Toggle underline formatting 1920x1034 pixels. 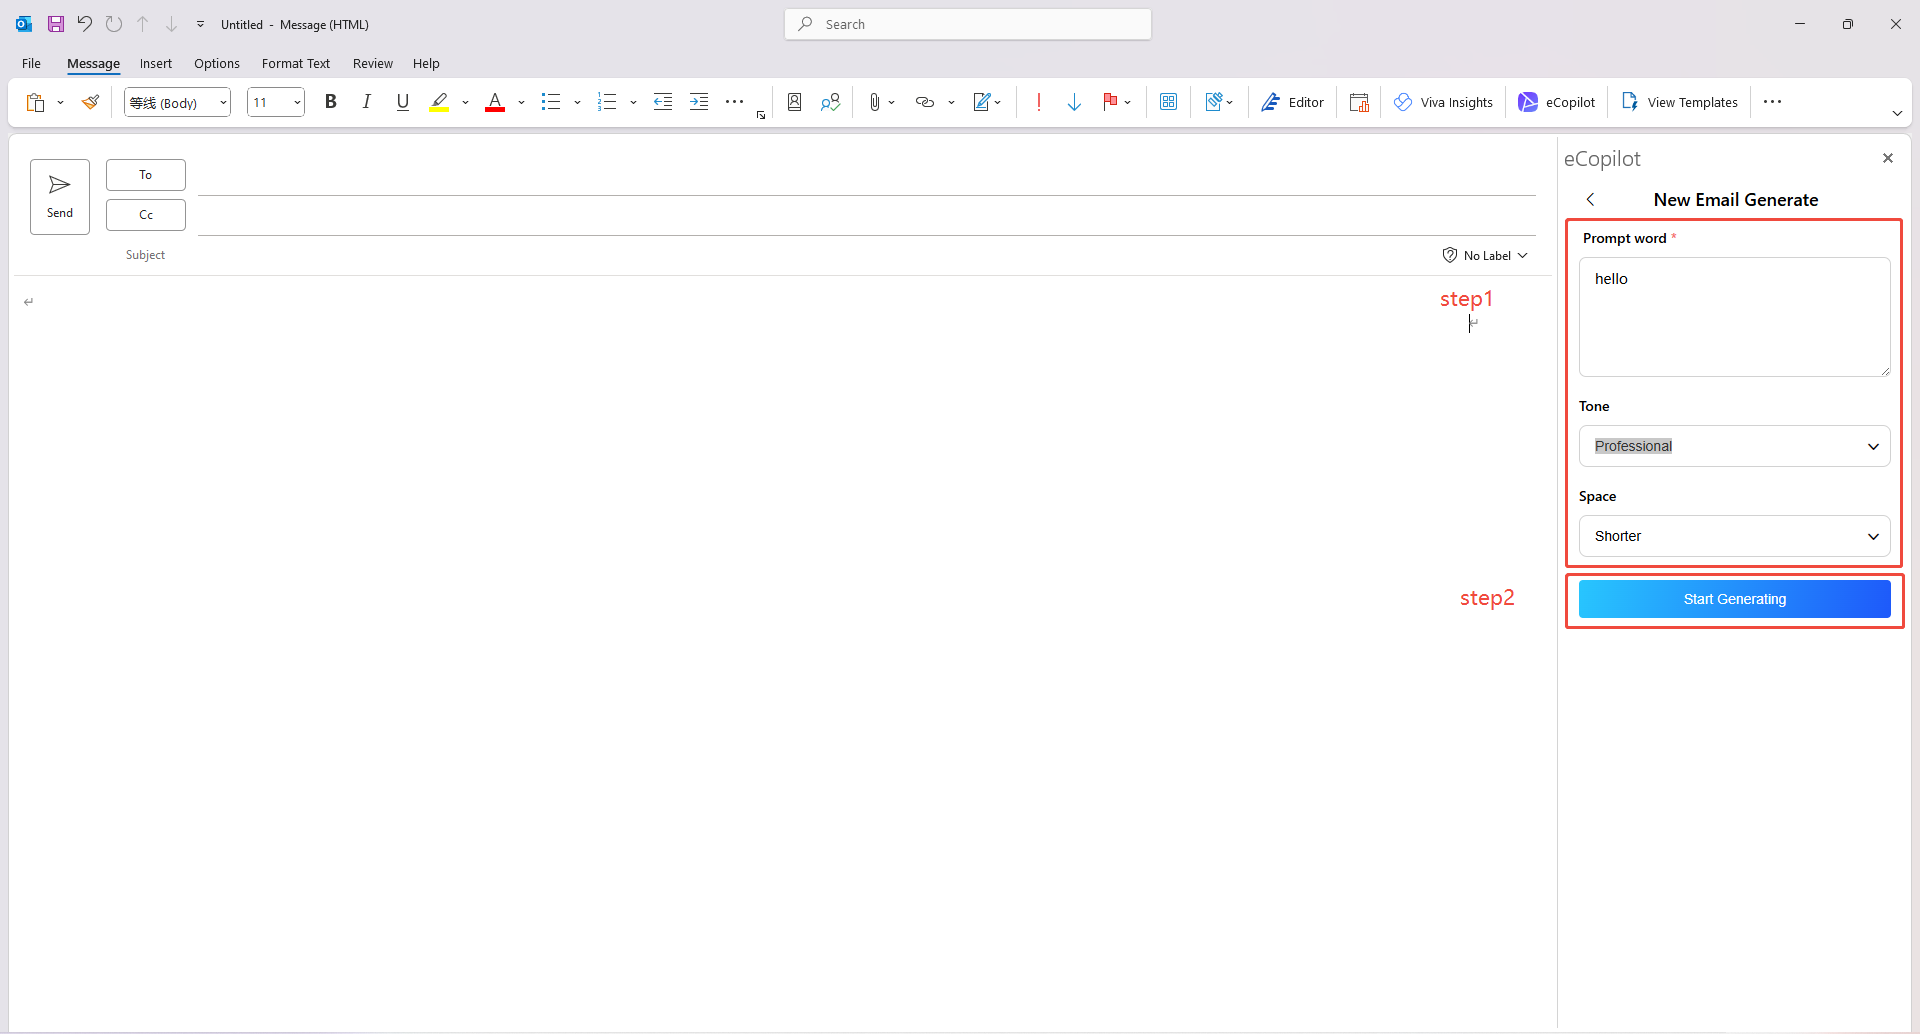(x=402, y=101)
